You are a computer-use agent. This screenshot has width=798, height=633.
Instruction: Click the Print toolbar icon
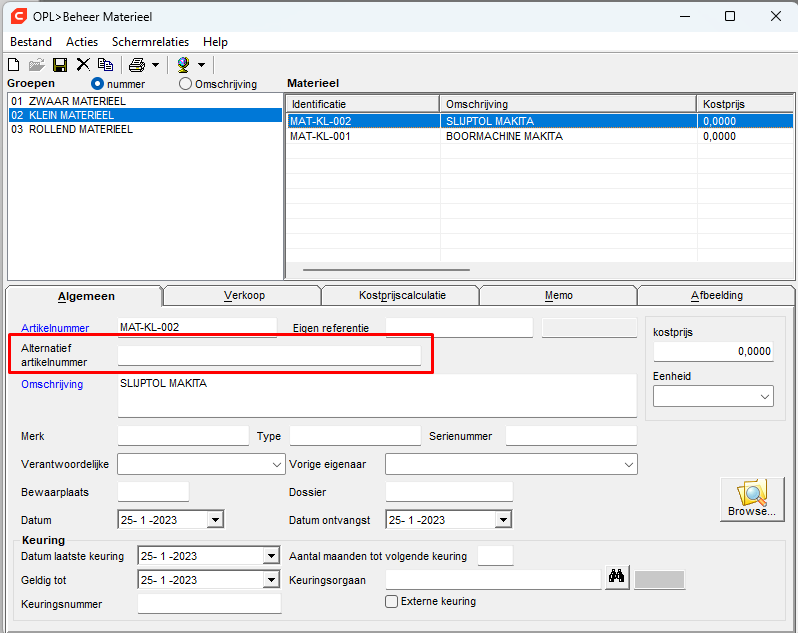(x=137, y=65)
